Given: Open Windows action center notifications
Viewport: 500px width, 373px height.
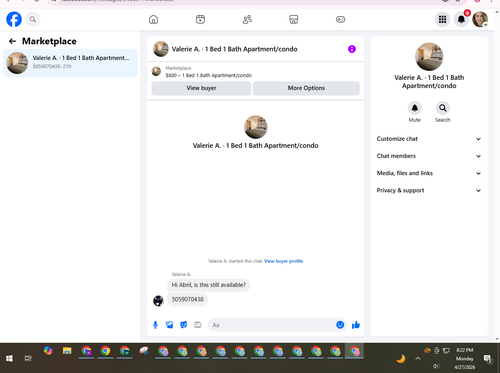Looking at the screenshot, I should point(488,359).
